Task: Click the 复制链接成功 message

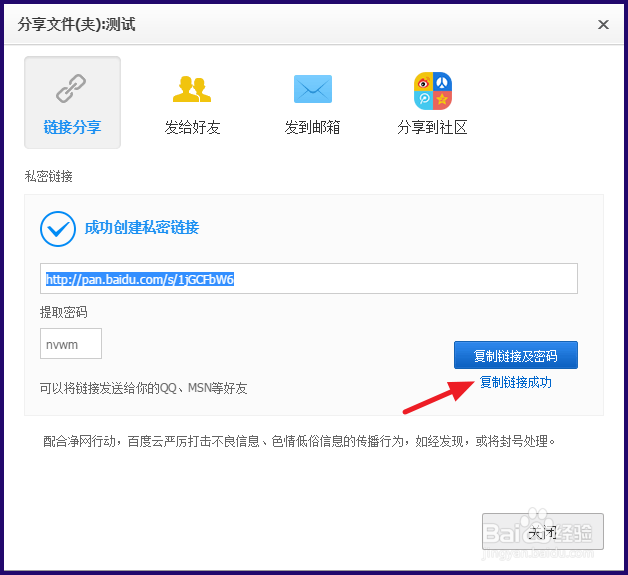Action: tap(516, 382)
